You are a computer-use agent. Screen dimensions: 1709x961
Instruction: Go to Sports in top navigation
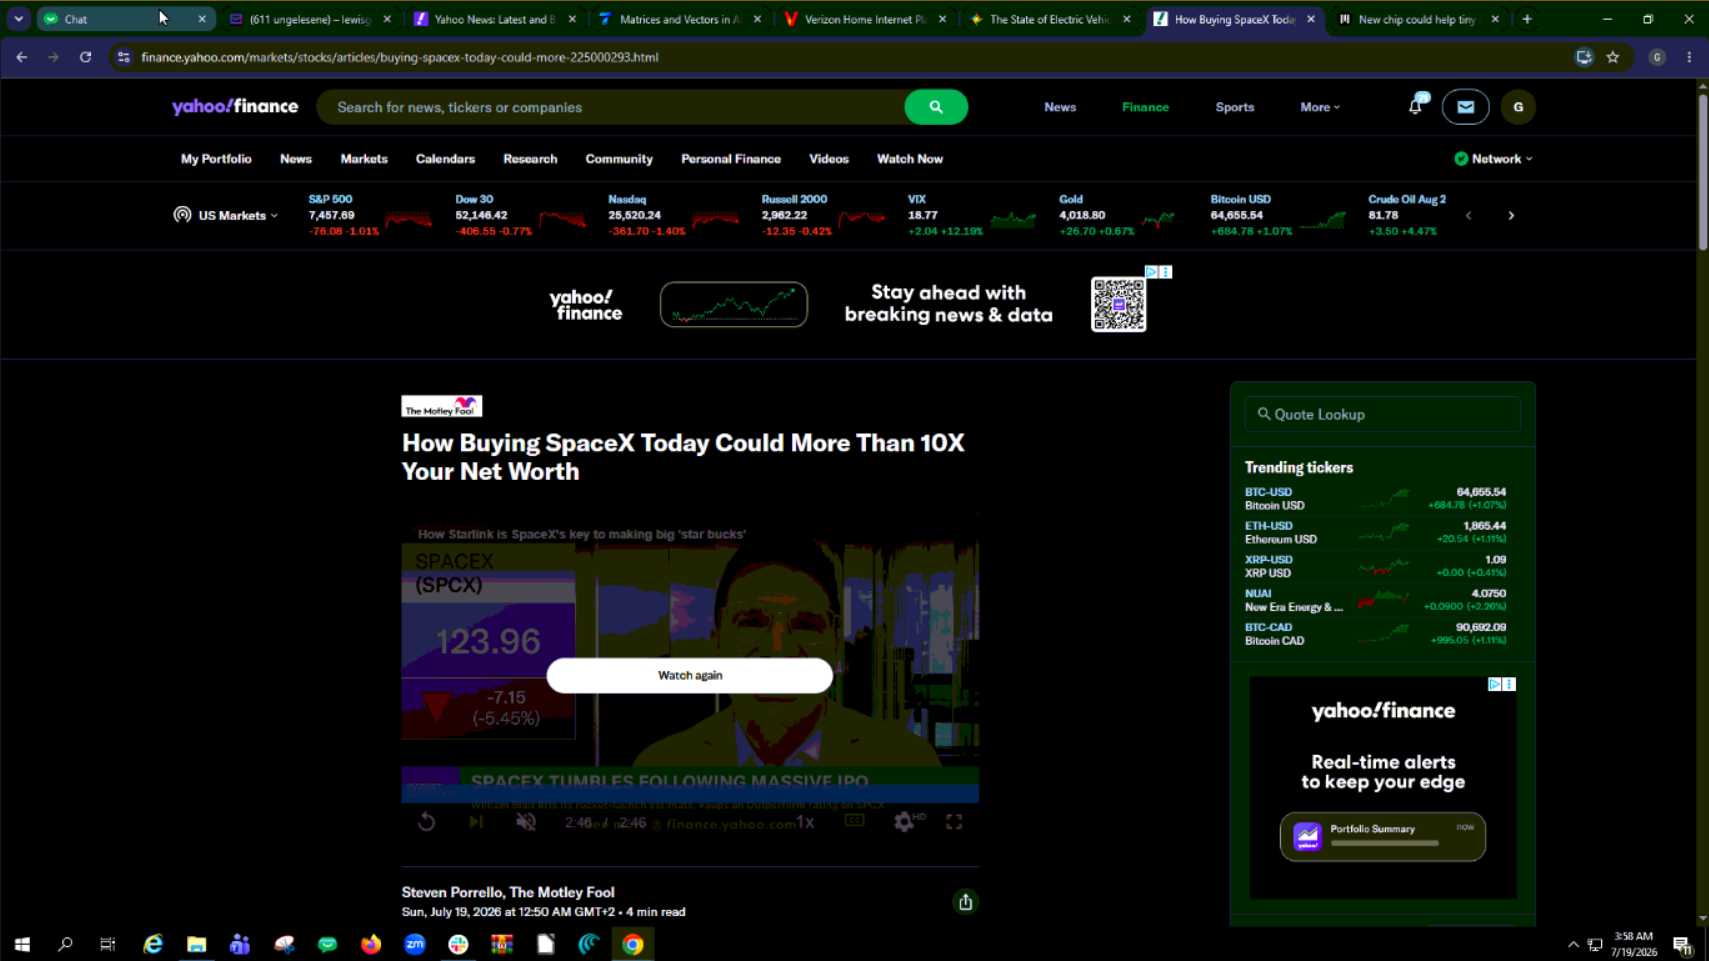1235,107
